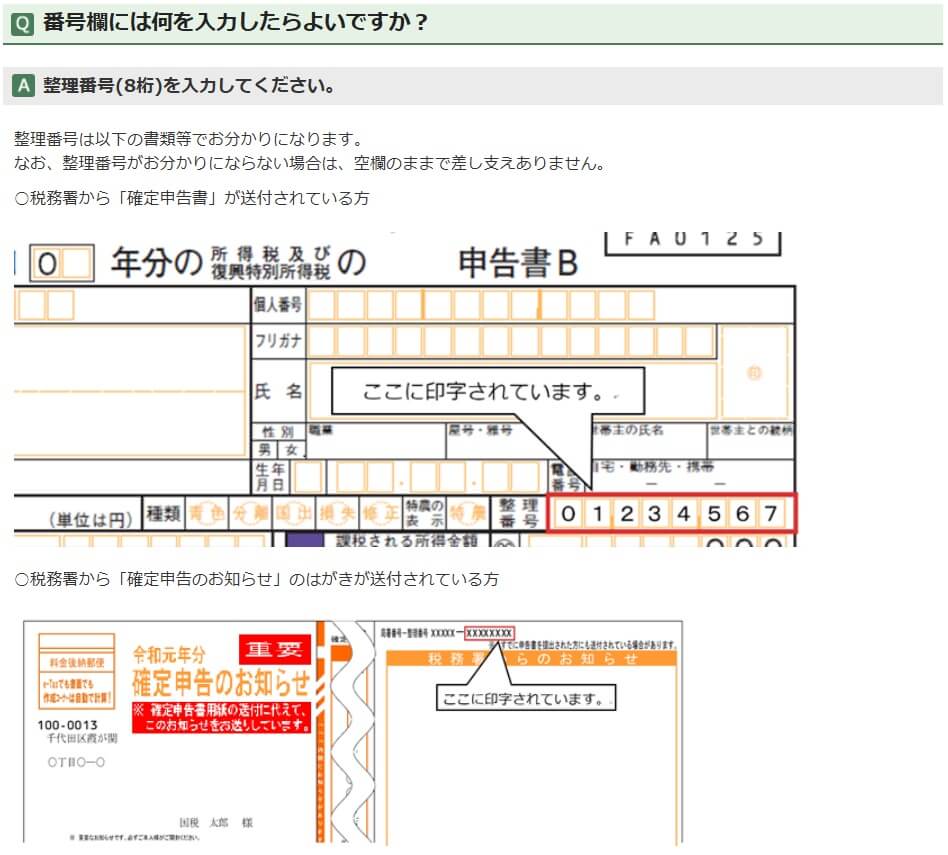Click the green A answer icon
Screen dimensions: 948x855
(23, 86)
